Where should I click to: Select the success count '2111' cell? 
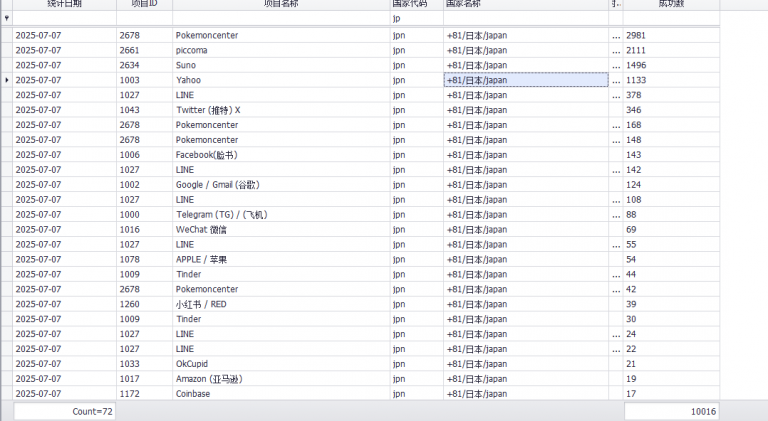tap(671, 50)
